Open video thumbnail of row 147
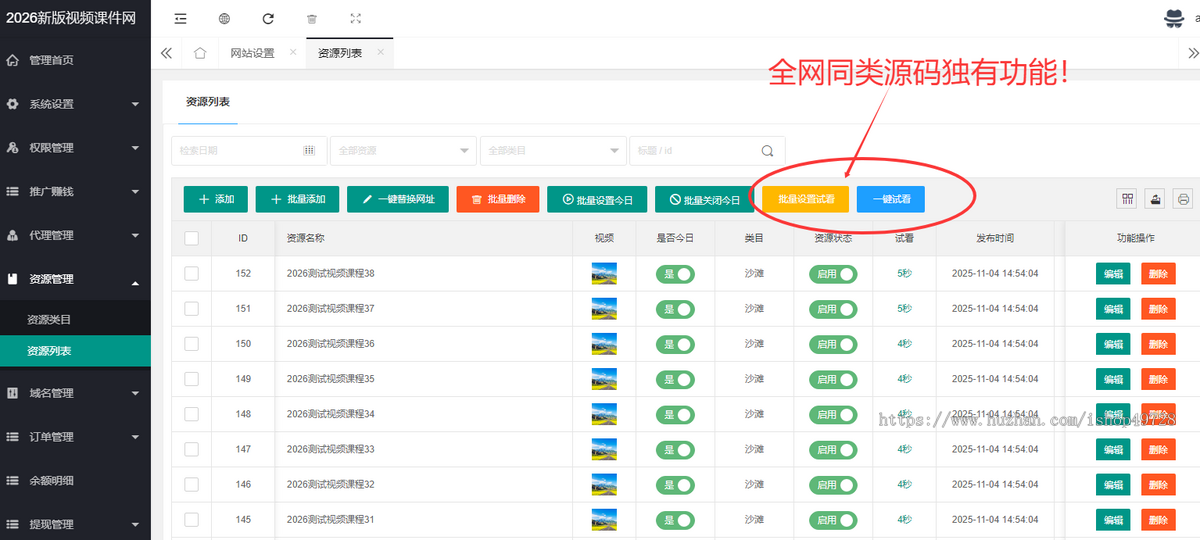 click(604, 449)
